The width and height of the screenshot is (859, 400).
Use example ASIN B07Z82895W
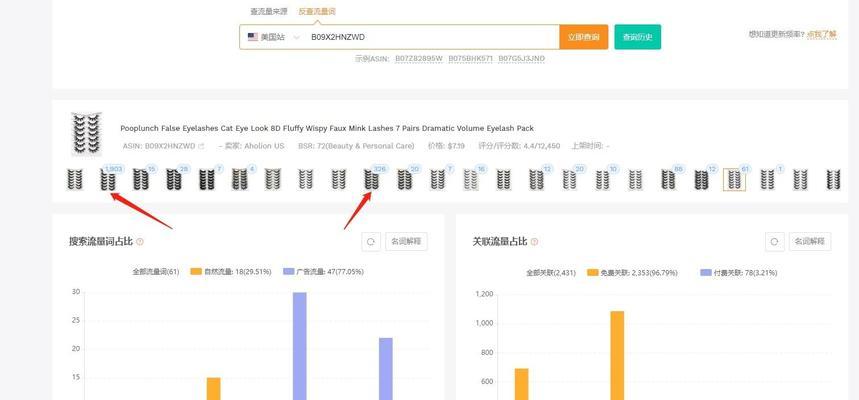point(419,58)
